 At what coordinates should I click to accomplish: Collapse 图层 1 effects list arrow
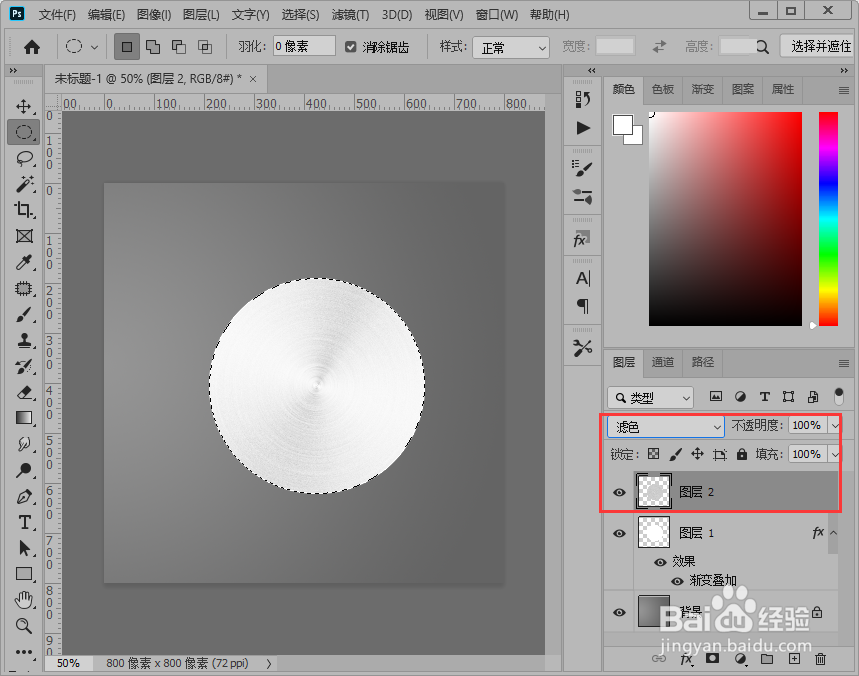[833, 532]
